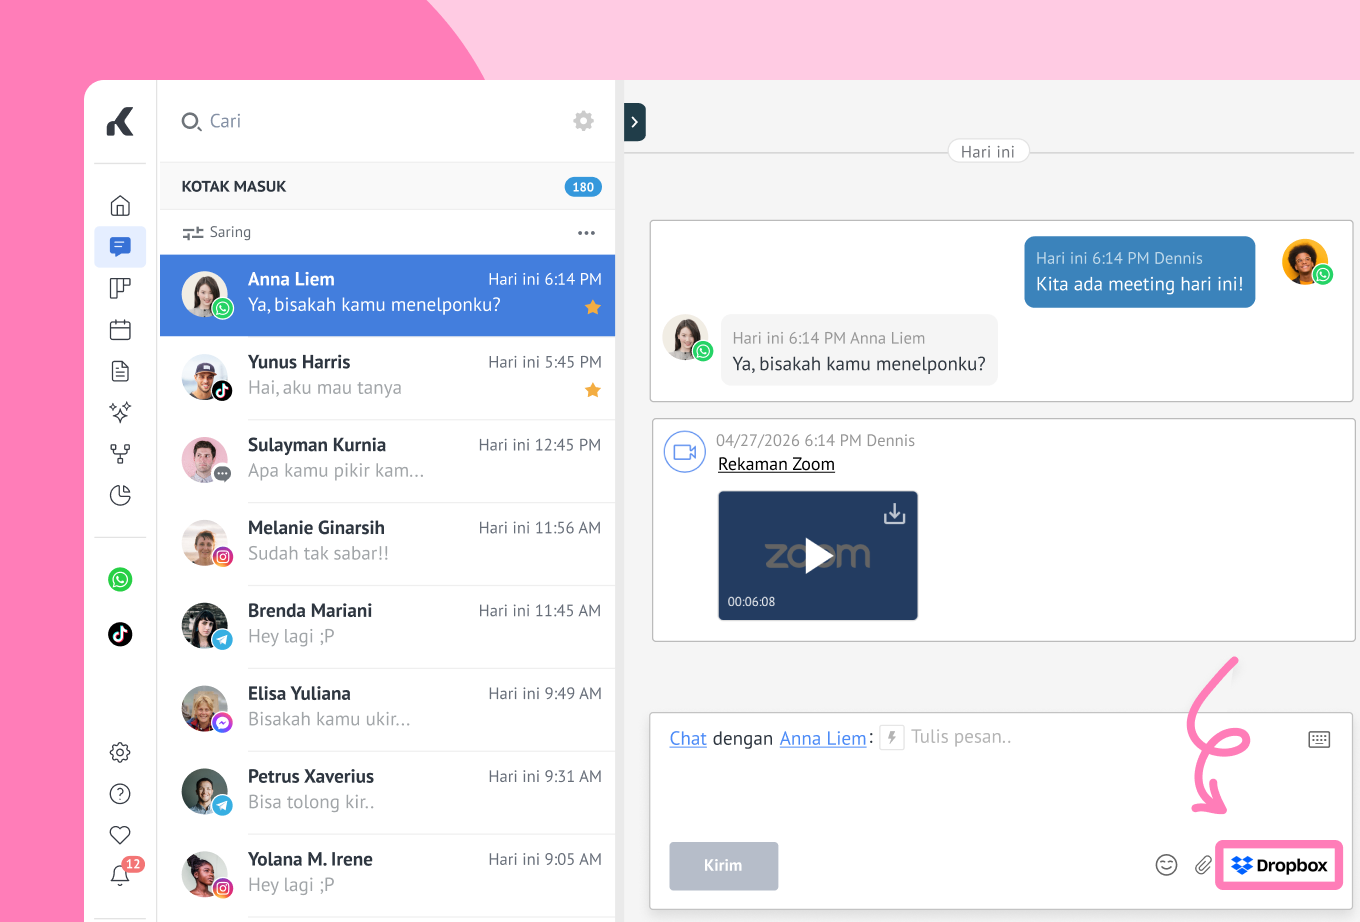Click the WhatsApp channel icon in sidebar
Viewport: 1360px width, 922px height.
click(120, 580)
